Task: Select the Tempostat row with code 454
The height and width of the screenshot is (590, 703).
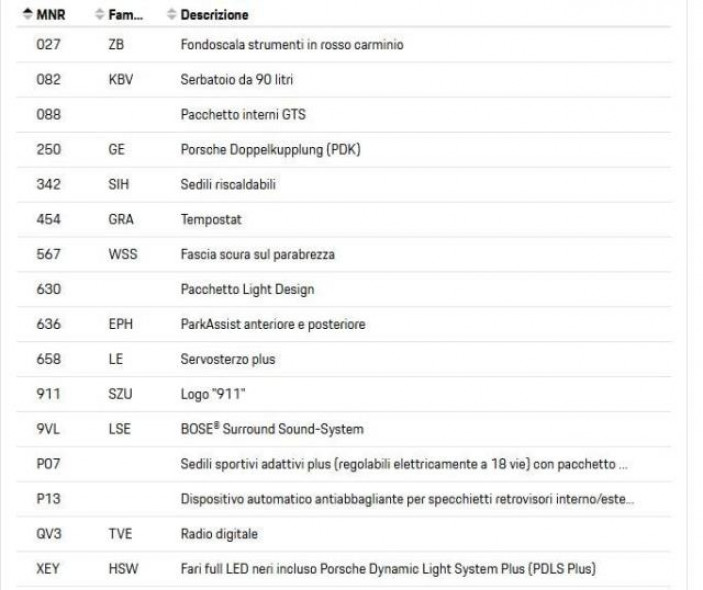Action: tap(344, 220)
